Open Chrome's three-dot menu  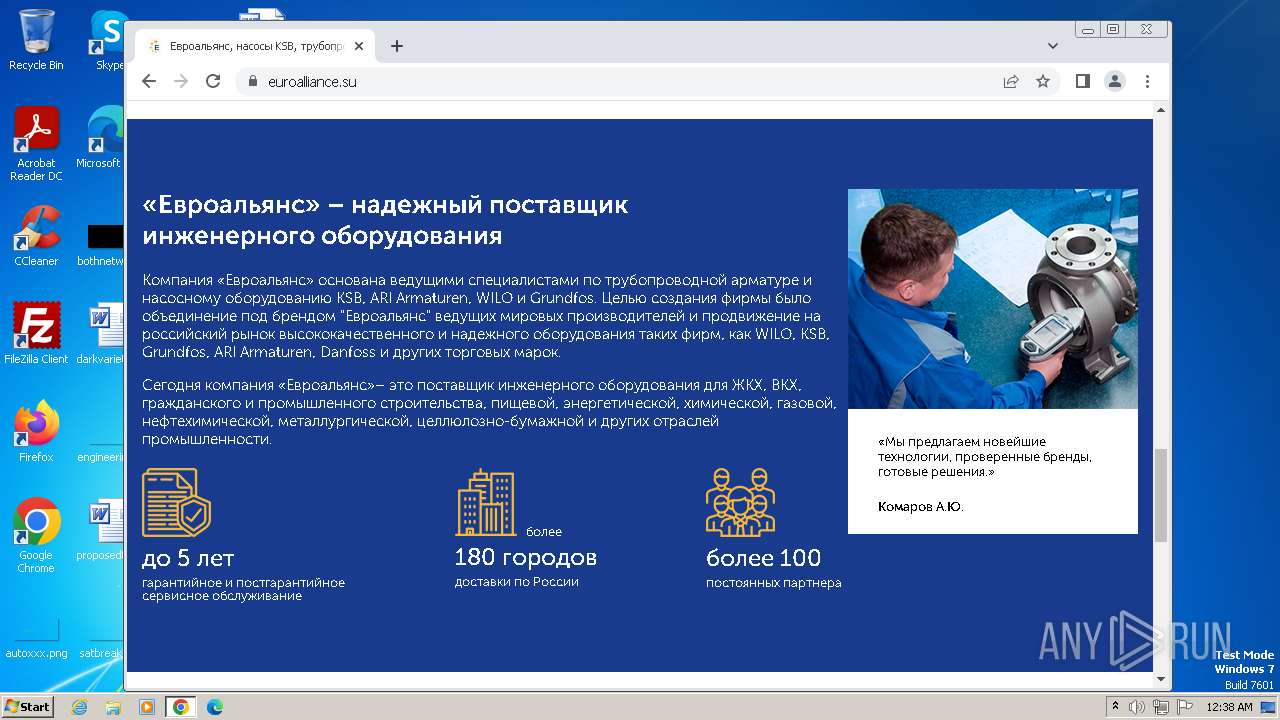pos(1147,81)
